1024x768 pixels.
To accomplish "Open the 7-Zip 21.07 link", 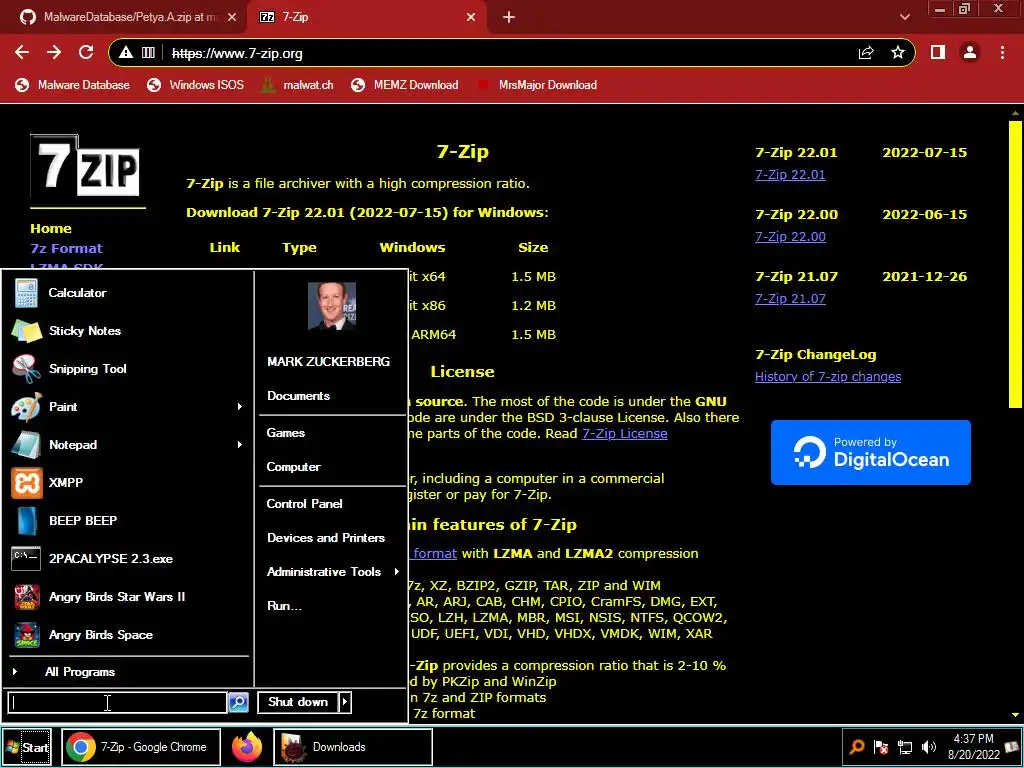I will (790, 299).
